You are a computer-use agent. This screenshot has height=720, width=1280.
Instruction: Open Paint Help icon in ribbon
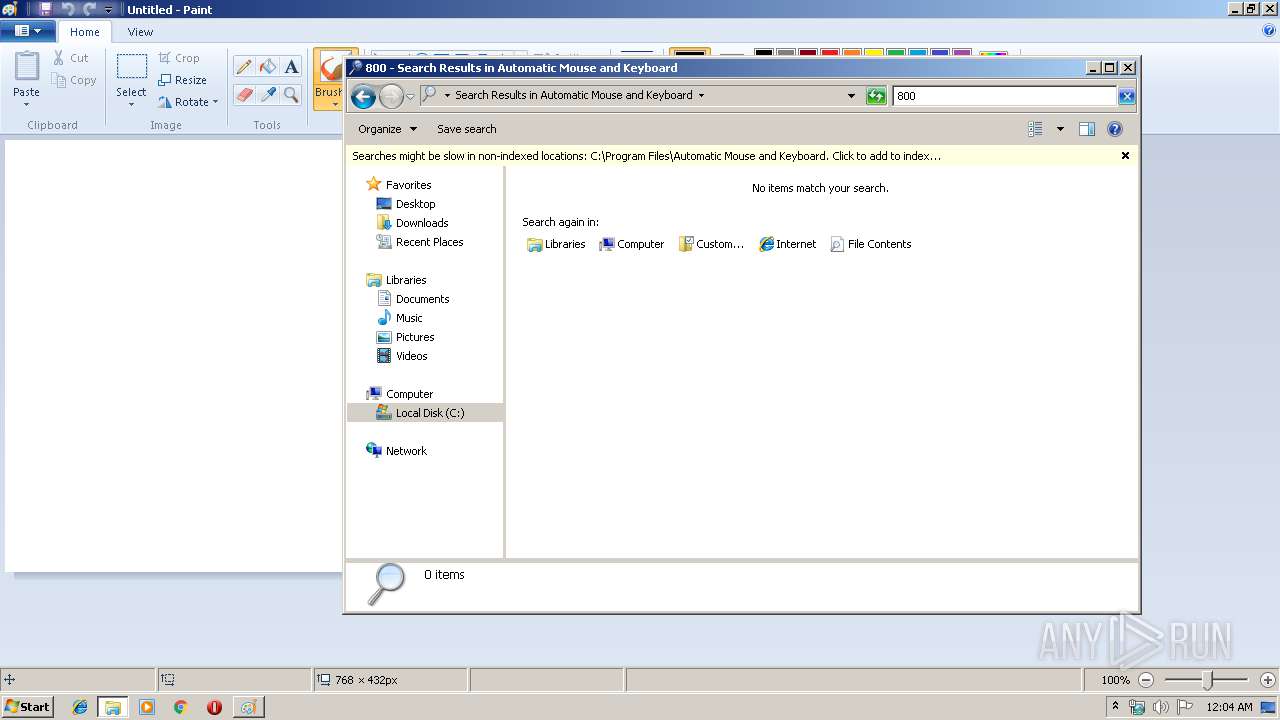1269,31
